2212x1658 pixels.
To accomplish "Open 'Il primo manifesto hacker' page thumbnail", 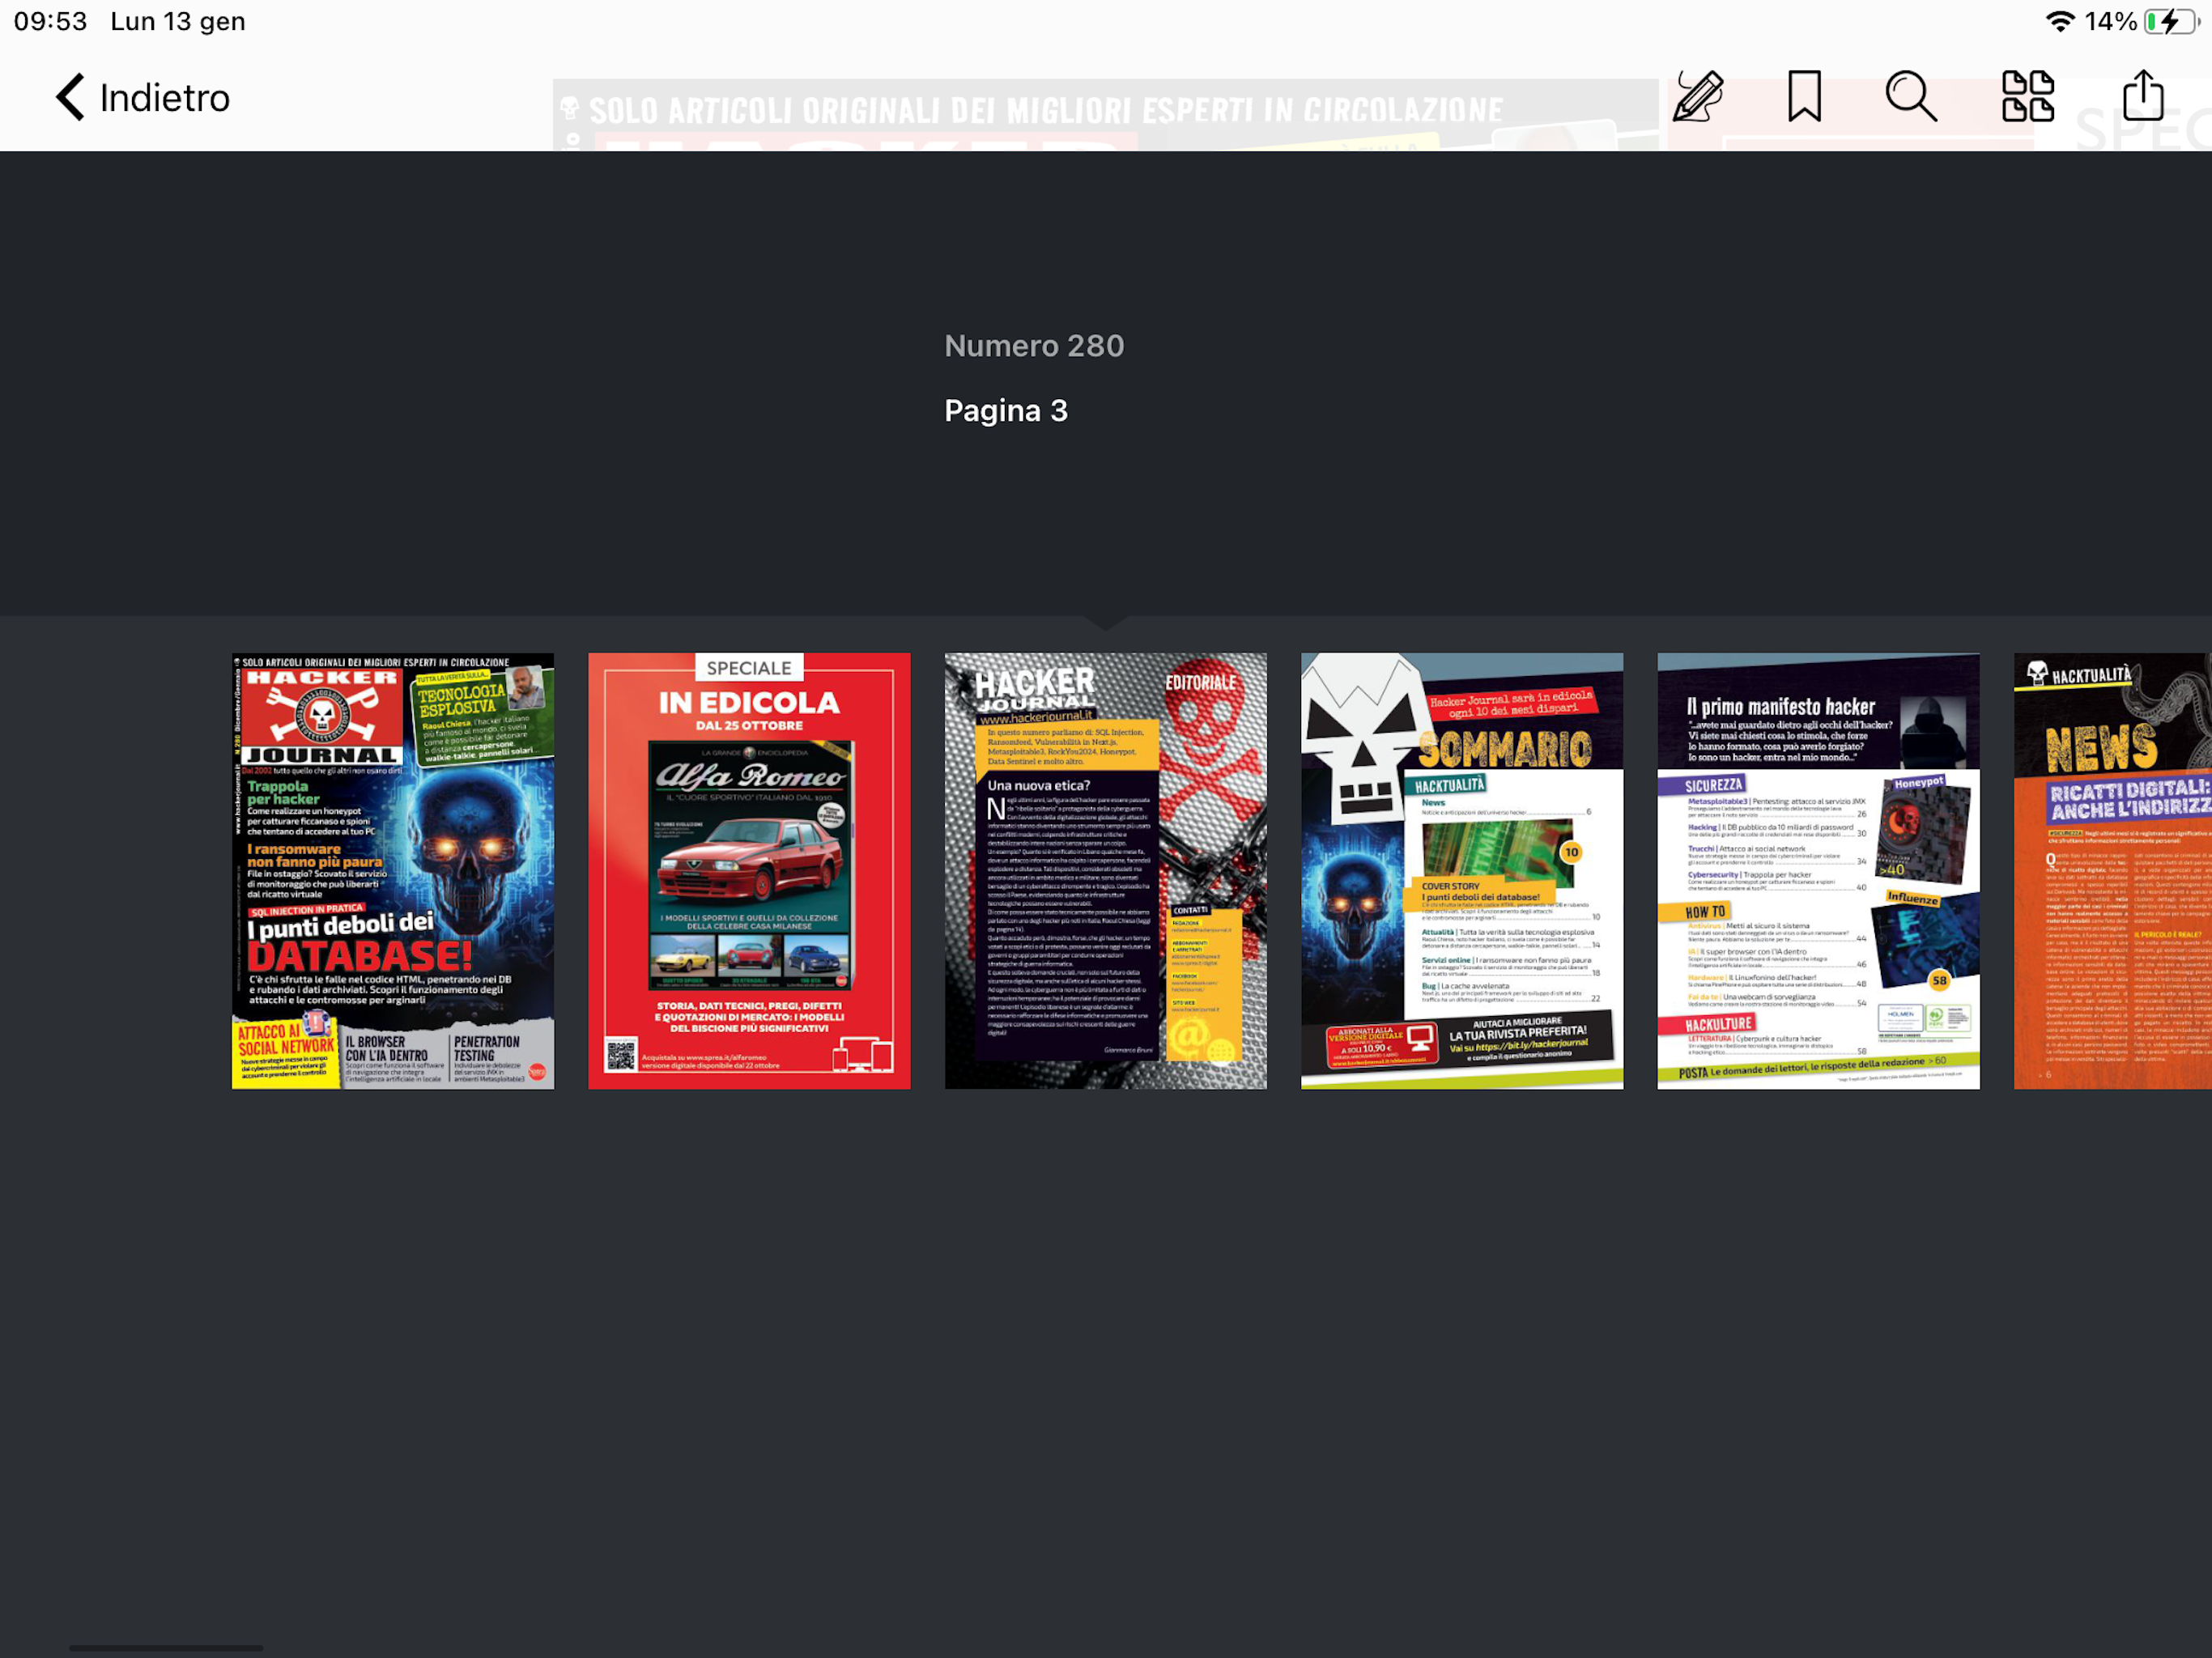I will point(1818,871).
